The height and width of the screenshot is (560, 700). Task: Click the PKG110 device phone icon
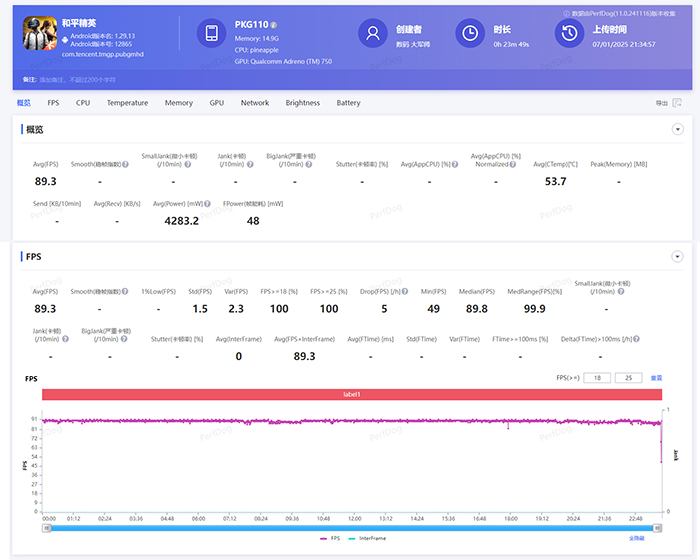[212, 34]
